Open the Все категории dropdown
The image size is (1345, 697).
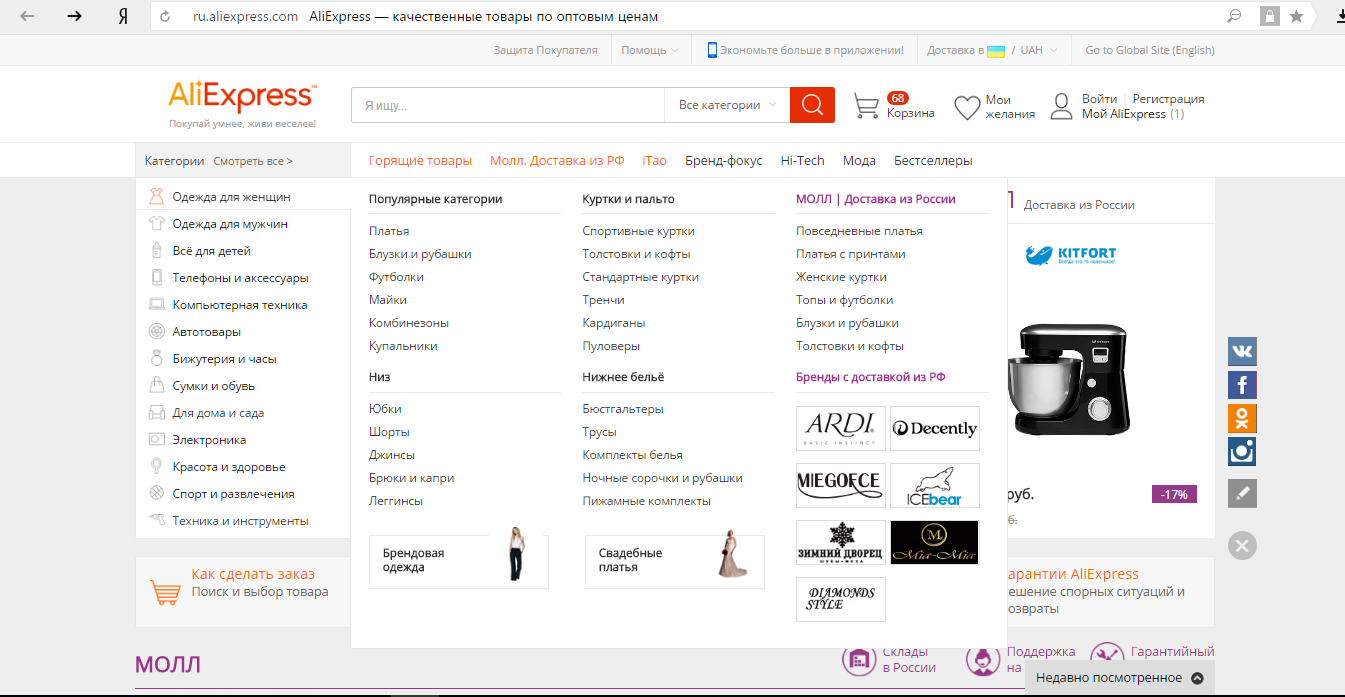[727, 105]
